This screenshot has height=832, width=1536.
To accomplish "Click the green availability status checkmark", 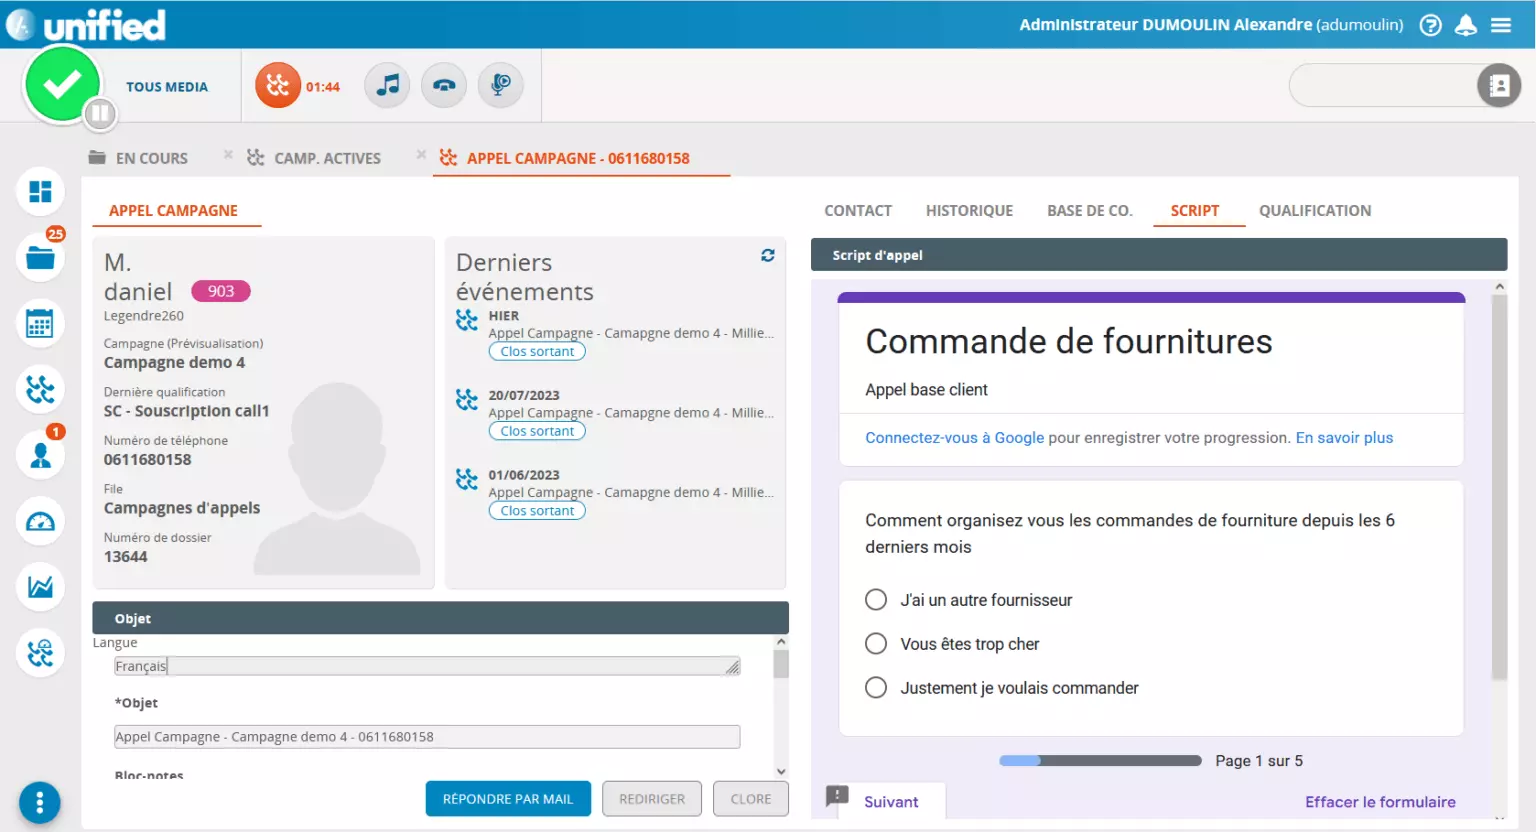I will coord(62,84).
